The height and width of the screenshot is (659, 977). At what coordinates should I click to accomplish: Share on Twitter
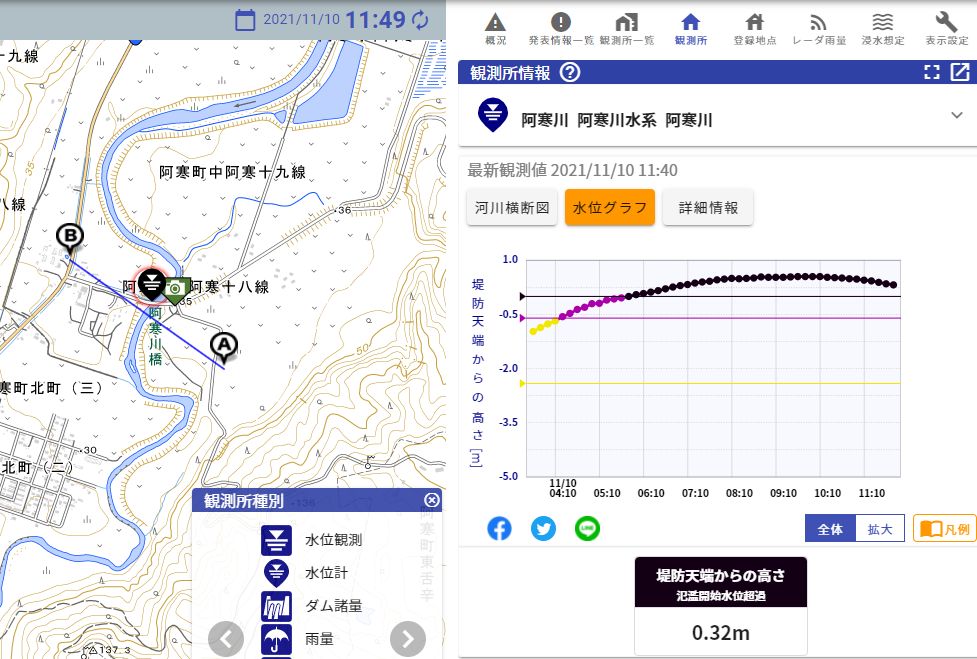543,529
